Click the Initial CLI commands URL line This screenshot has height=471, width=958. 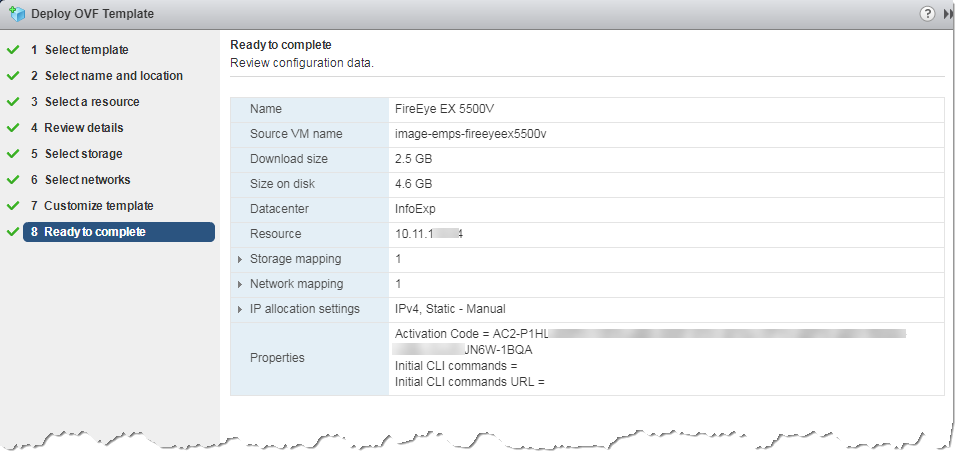click(x=470, y=382)
